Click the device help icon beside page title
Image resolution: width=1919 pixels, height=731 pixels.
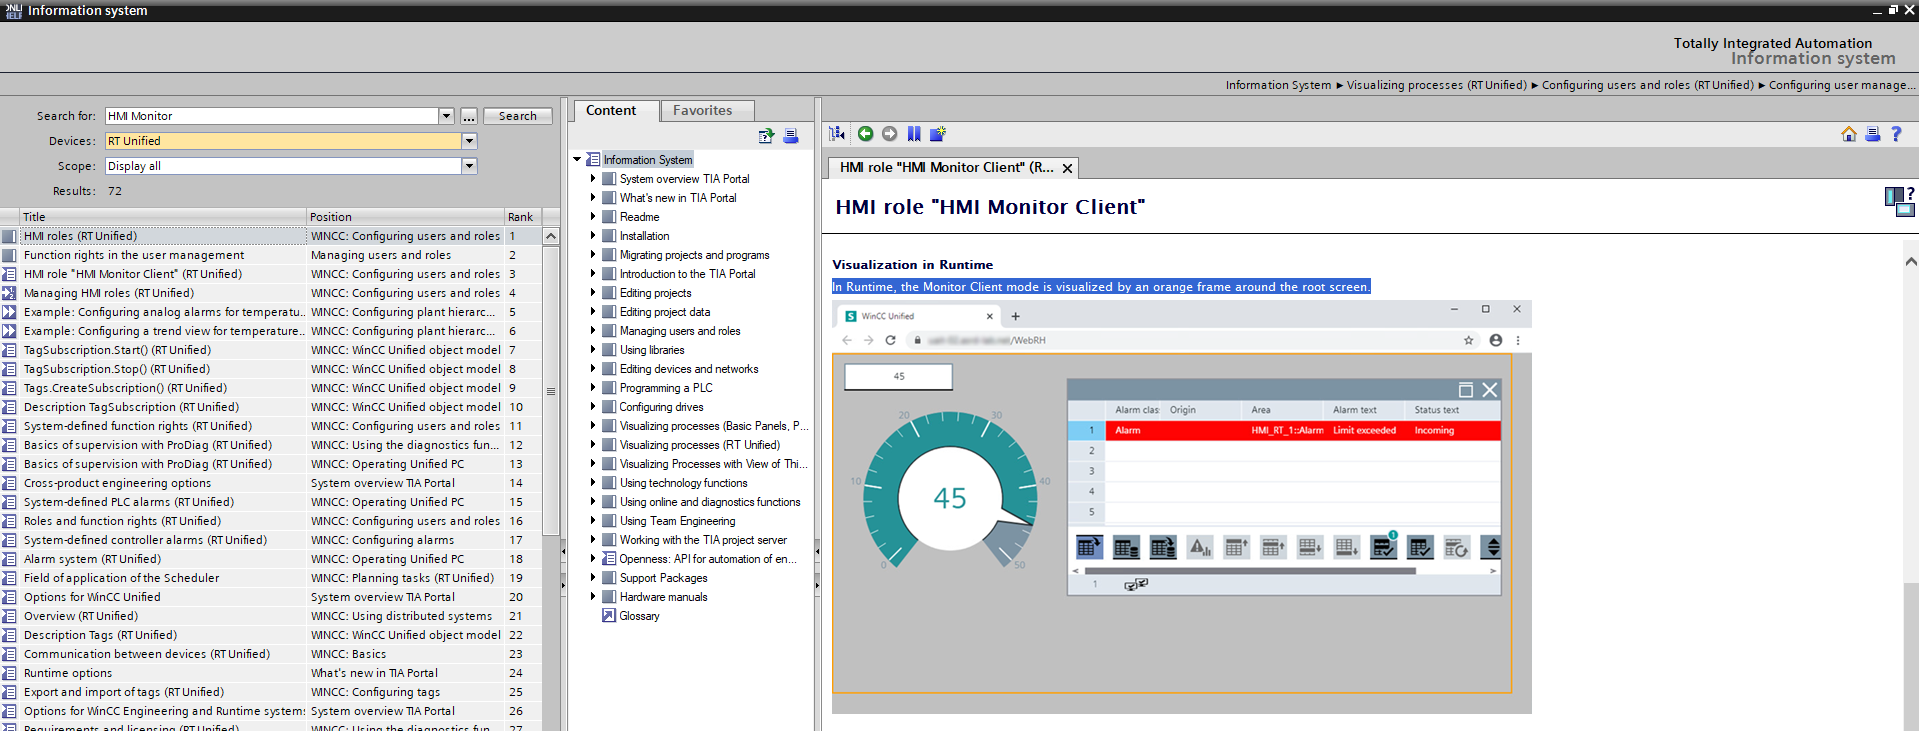(x=1898, y=201)
